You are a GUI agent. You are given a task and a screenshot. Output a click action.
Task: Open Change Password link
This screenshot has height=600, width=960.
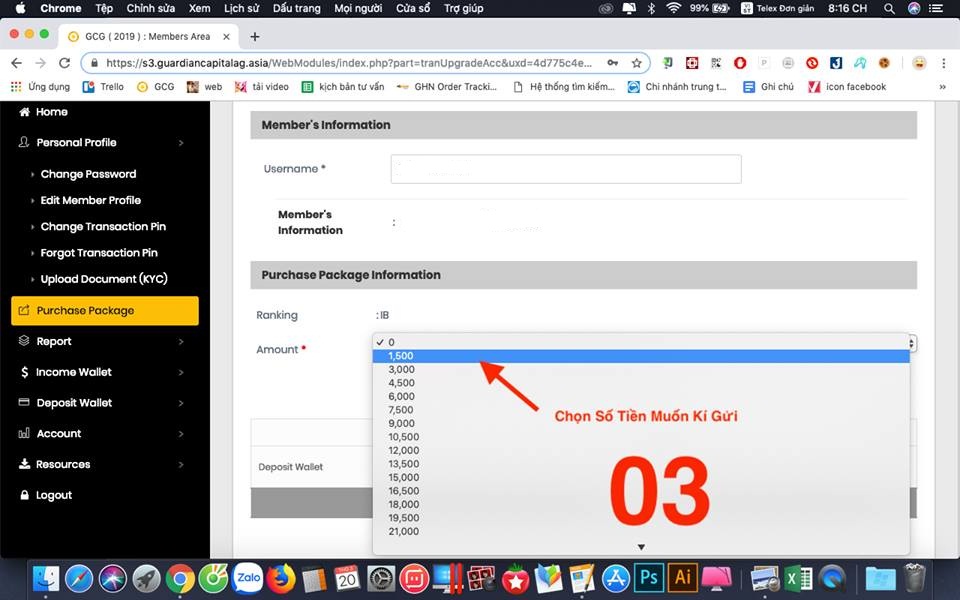click(x=88, y=174)
